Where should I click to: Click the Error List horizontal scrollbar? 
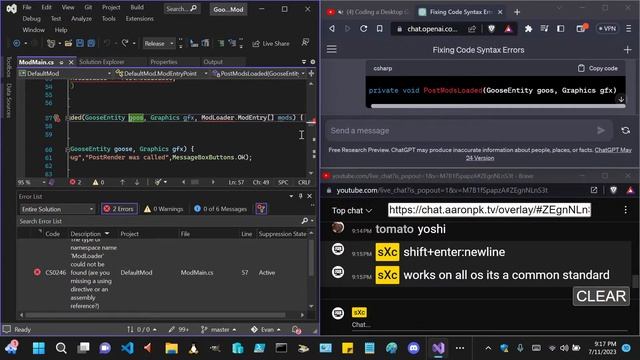[155, 315]
